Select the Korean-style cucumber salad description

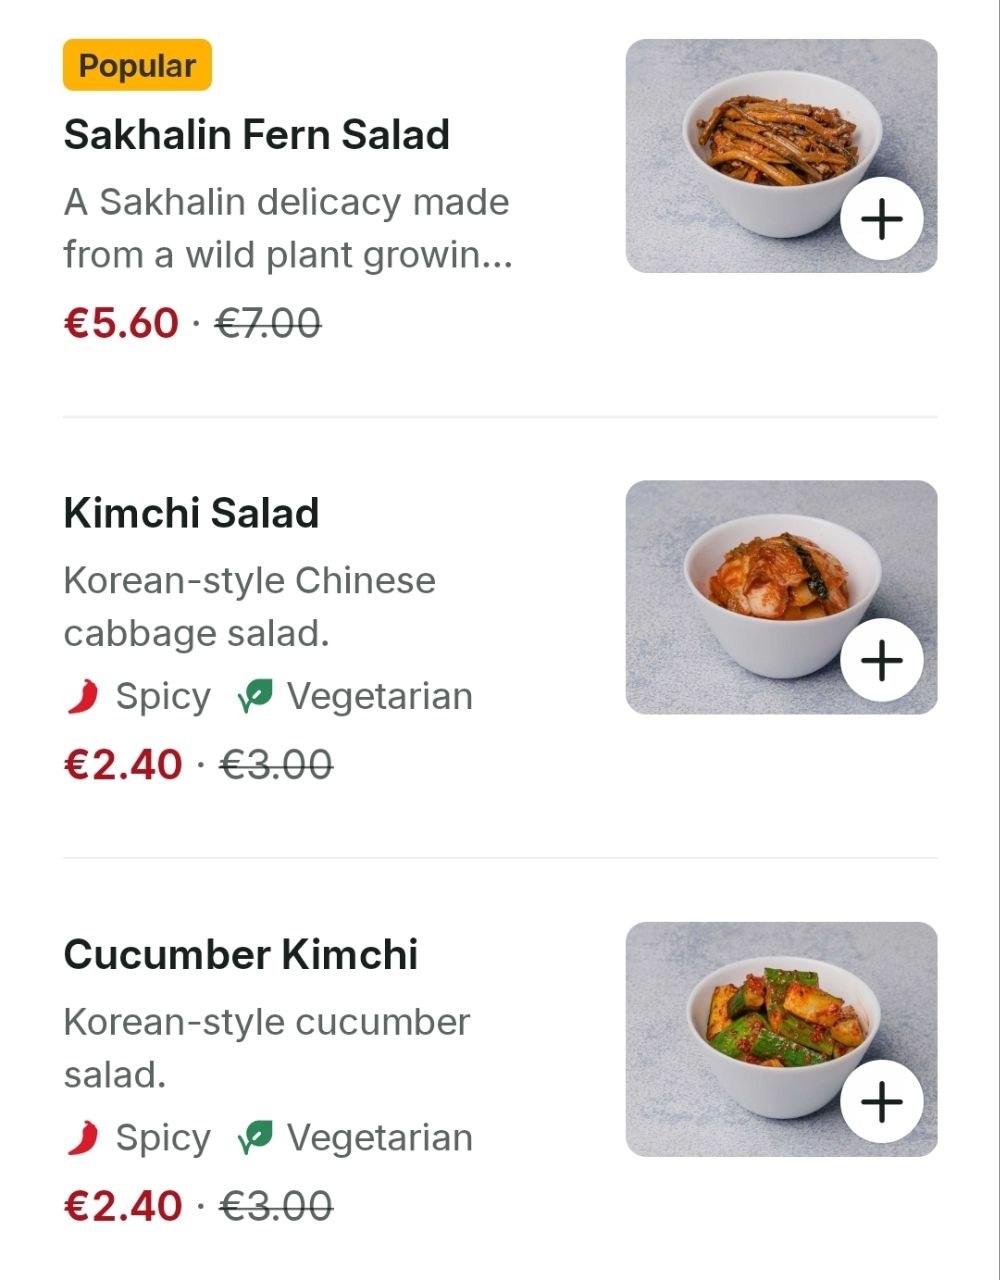point(266,1047)
